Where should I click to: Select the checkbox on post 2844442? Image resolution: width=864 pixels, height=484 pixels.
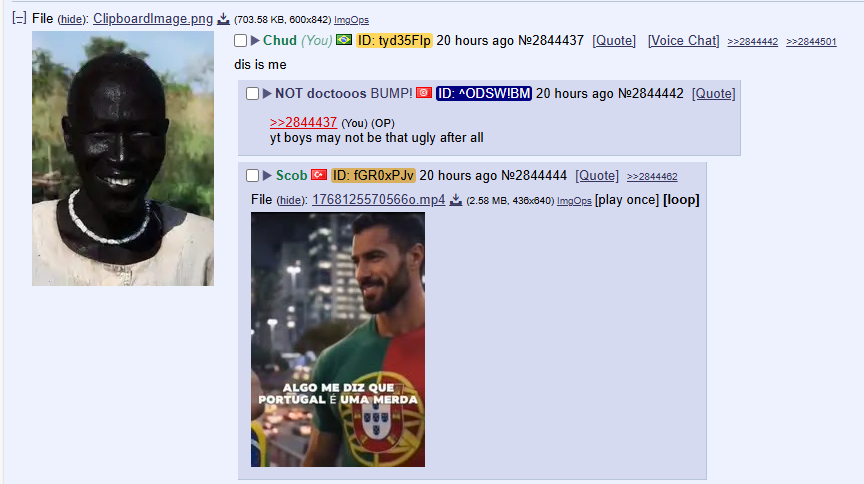tap(252, 93)
